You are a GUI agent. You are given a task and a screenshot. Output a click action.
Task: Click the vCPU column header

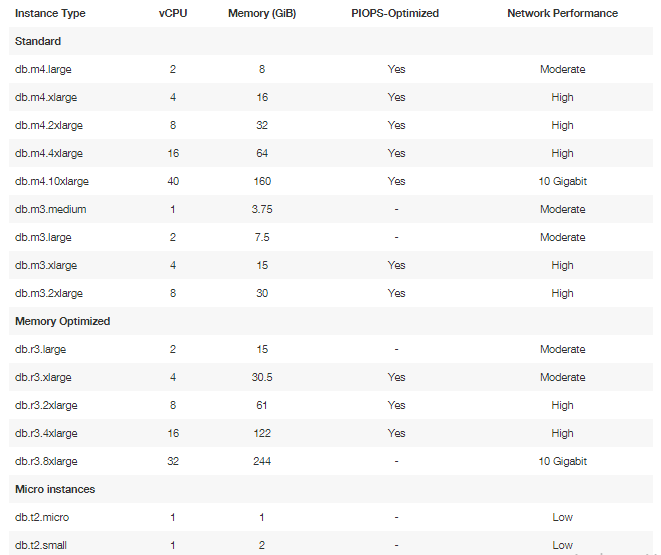pos(174,13)
